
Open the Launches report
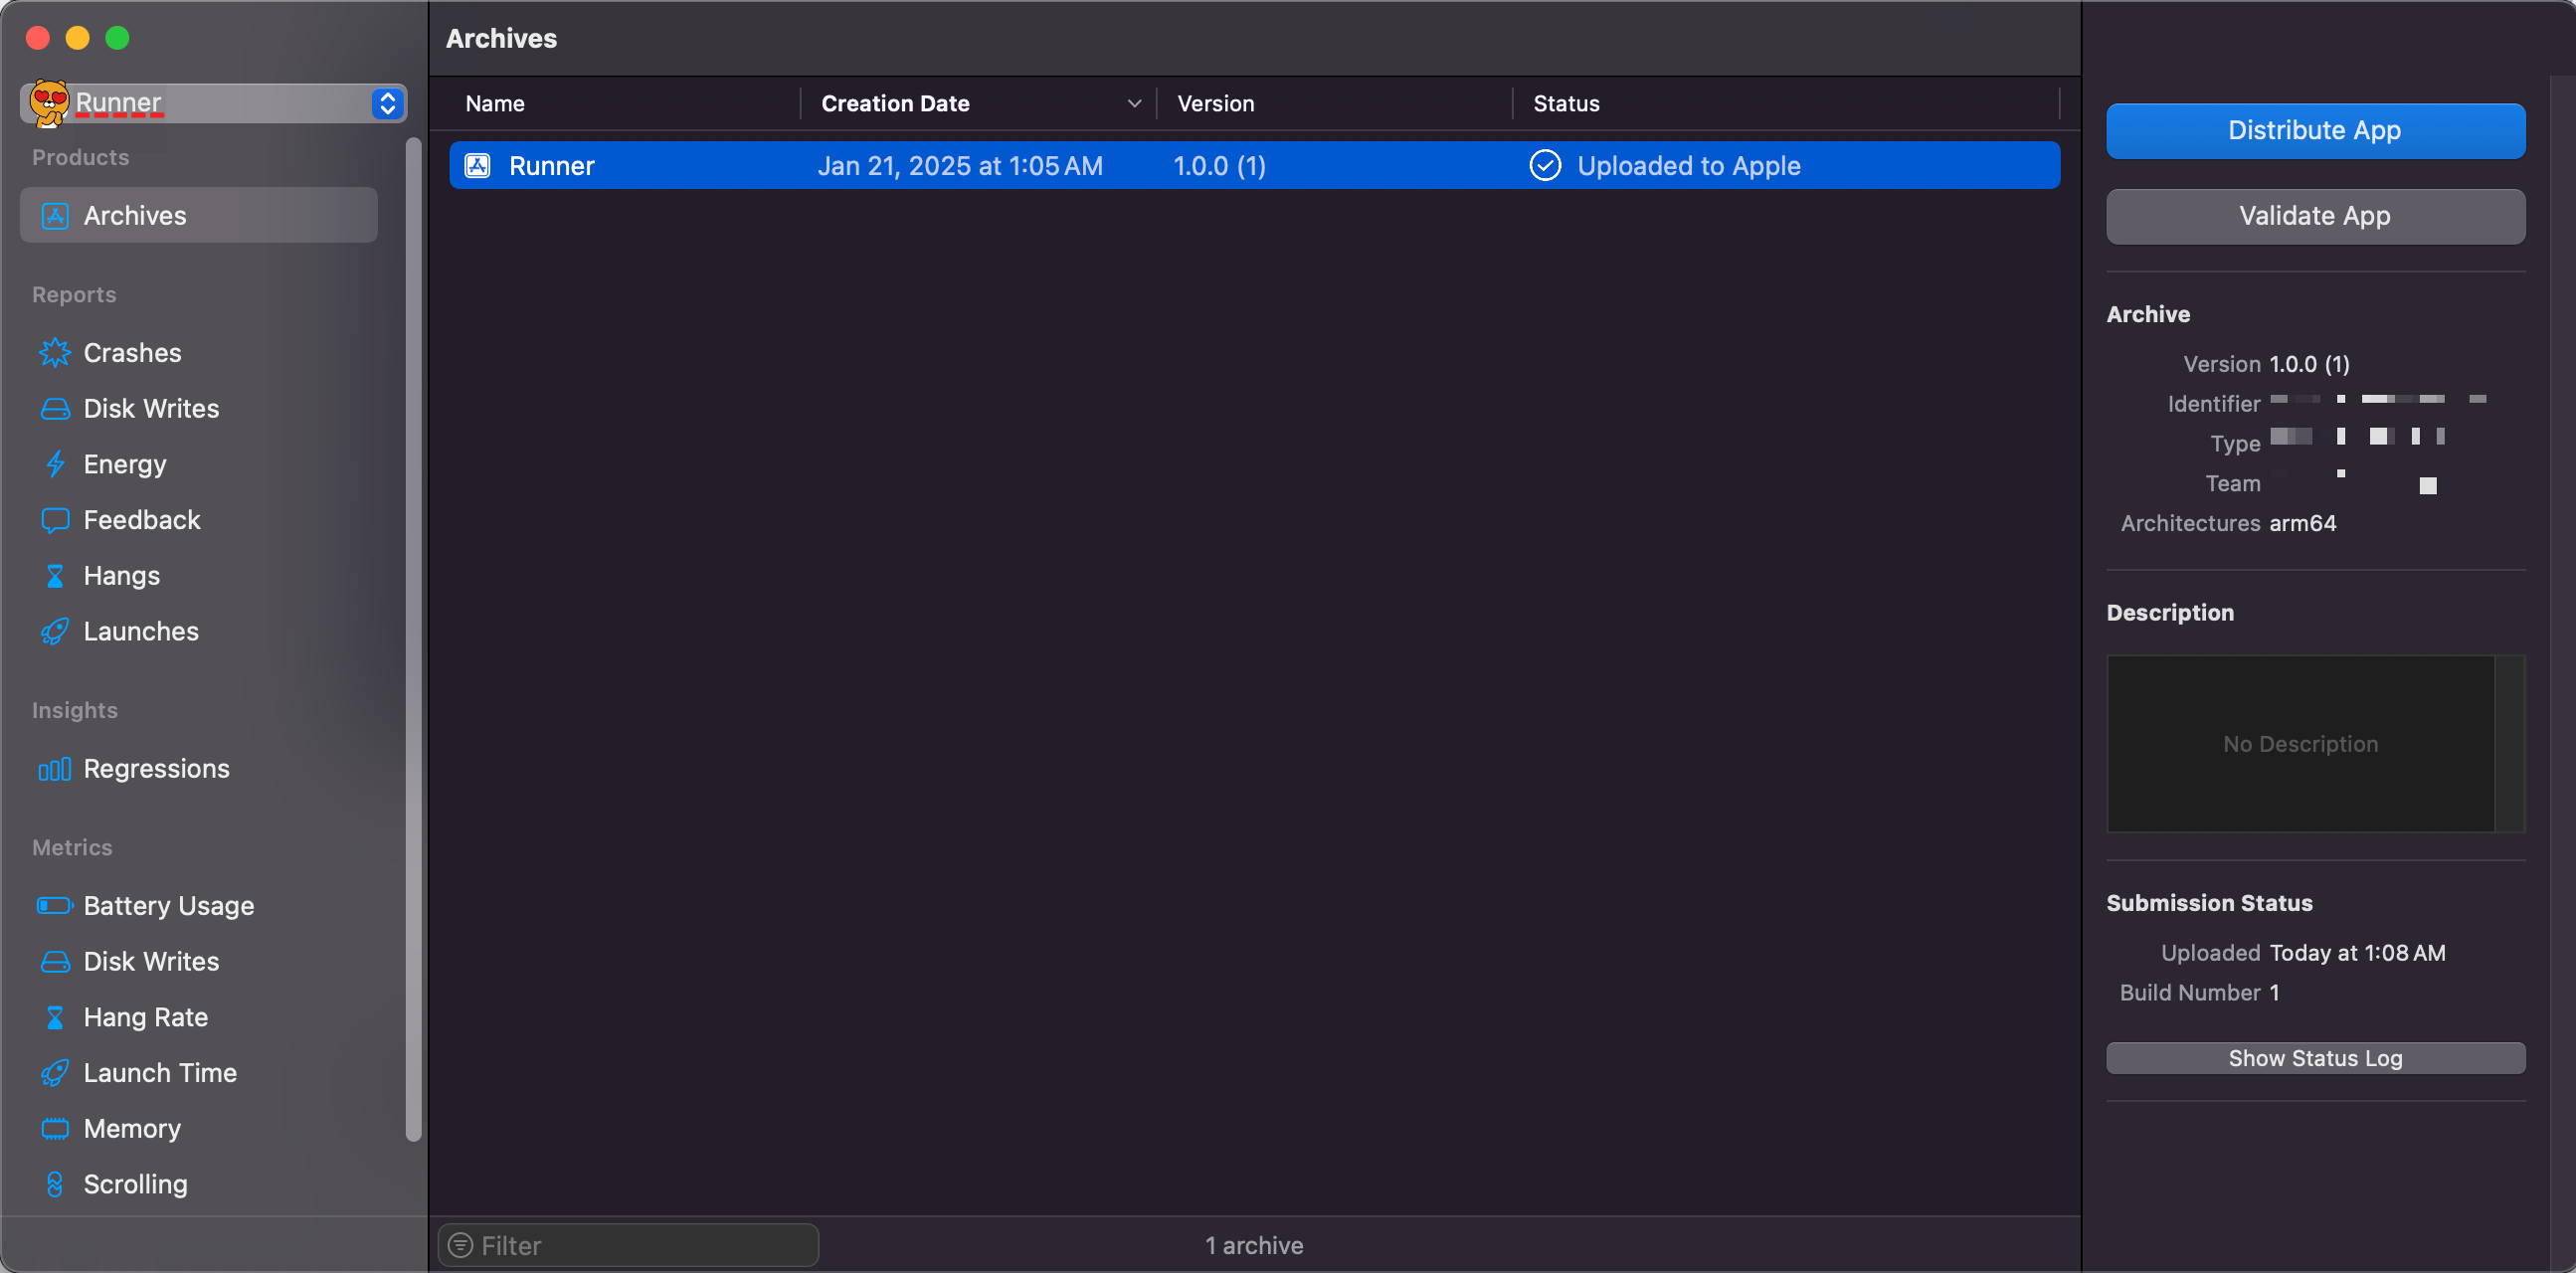[141, 632]
